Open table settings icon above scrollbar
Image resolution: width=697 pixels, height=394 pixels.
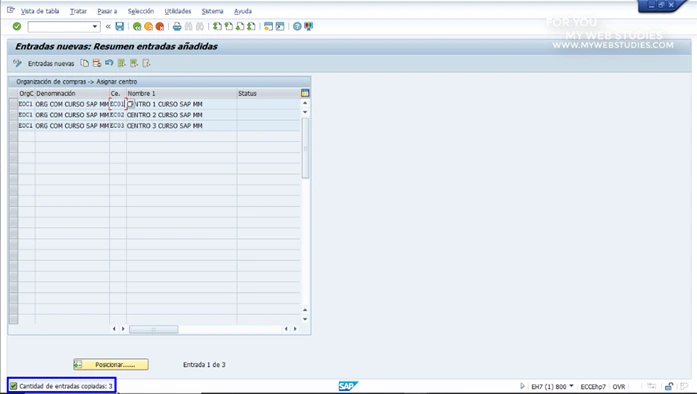click(x=305, y=93)
